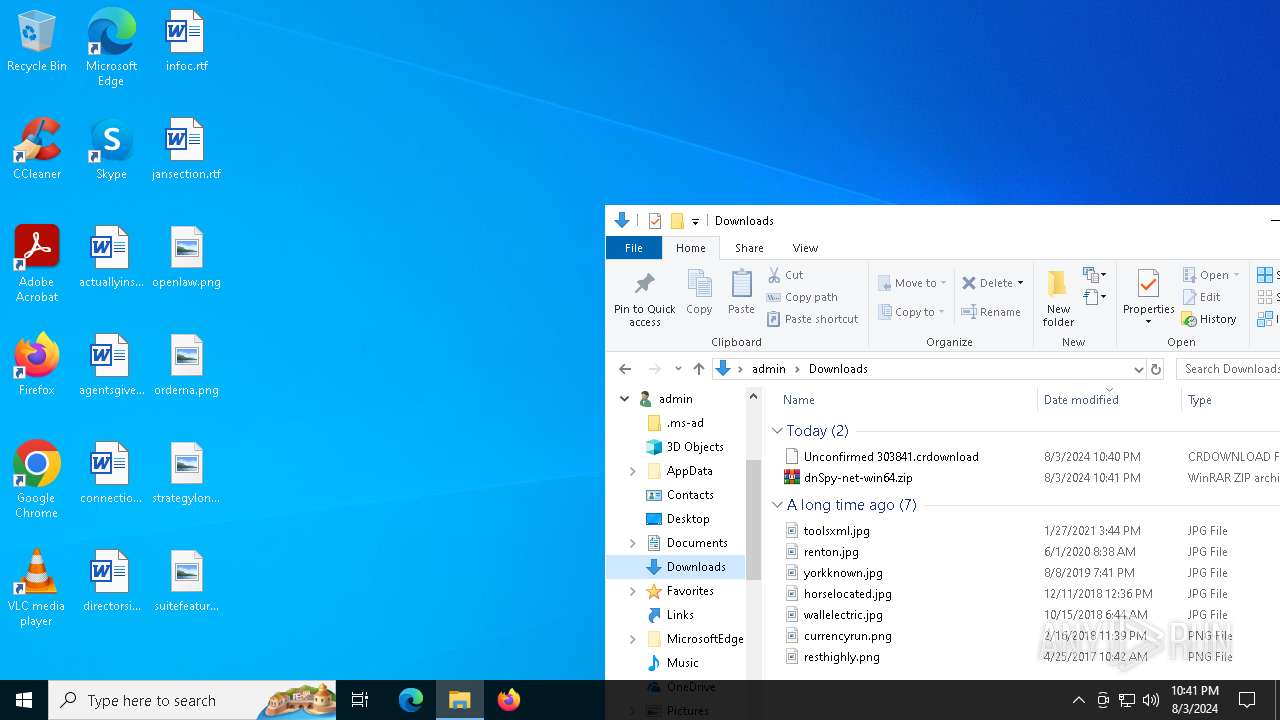
Task: Select Music in navigation tree
Action: 682,663
